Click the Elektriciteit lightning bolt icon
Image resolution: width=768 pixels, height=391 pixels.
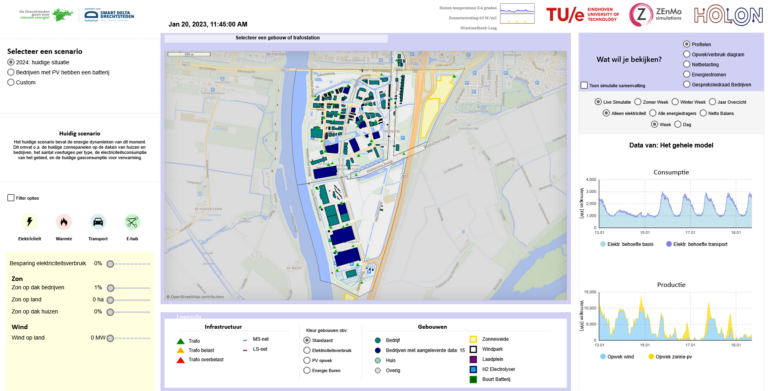[29, 222]
